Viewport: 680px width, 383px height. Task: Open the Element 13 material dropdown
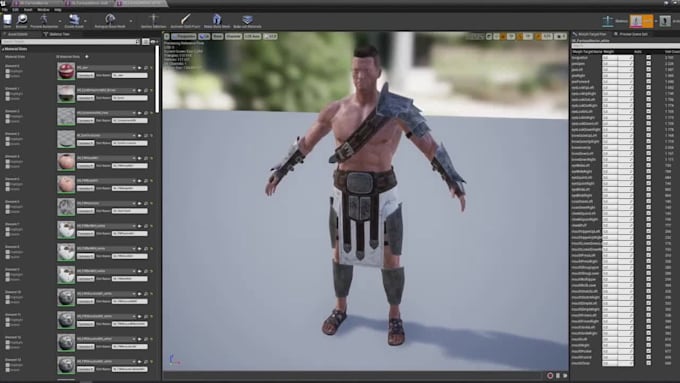(106, 361)
